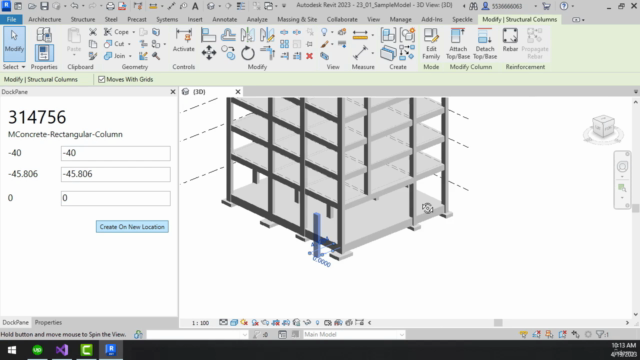
Task: Click the Z coordinate field with 0
Action: pos(116,198)
